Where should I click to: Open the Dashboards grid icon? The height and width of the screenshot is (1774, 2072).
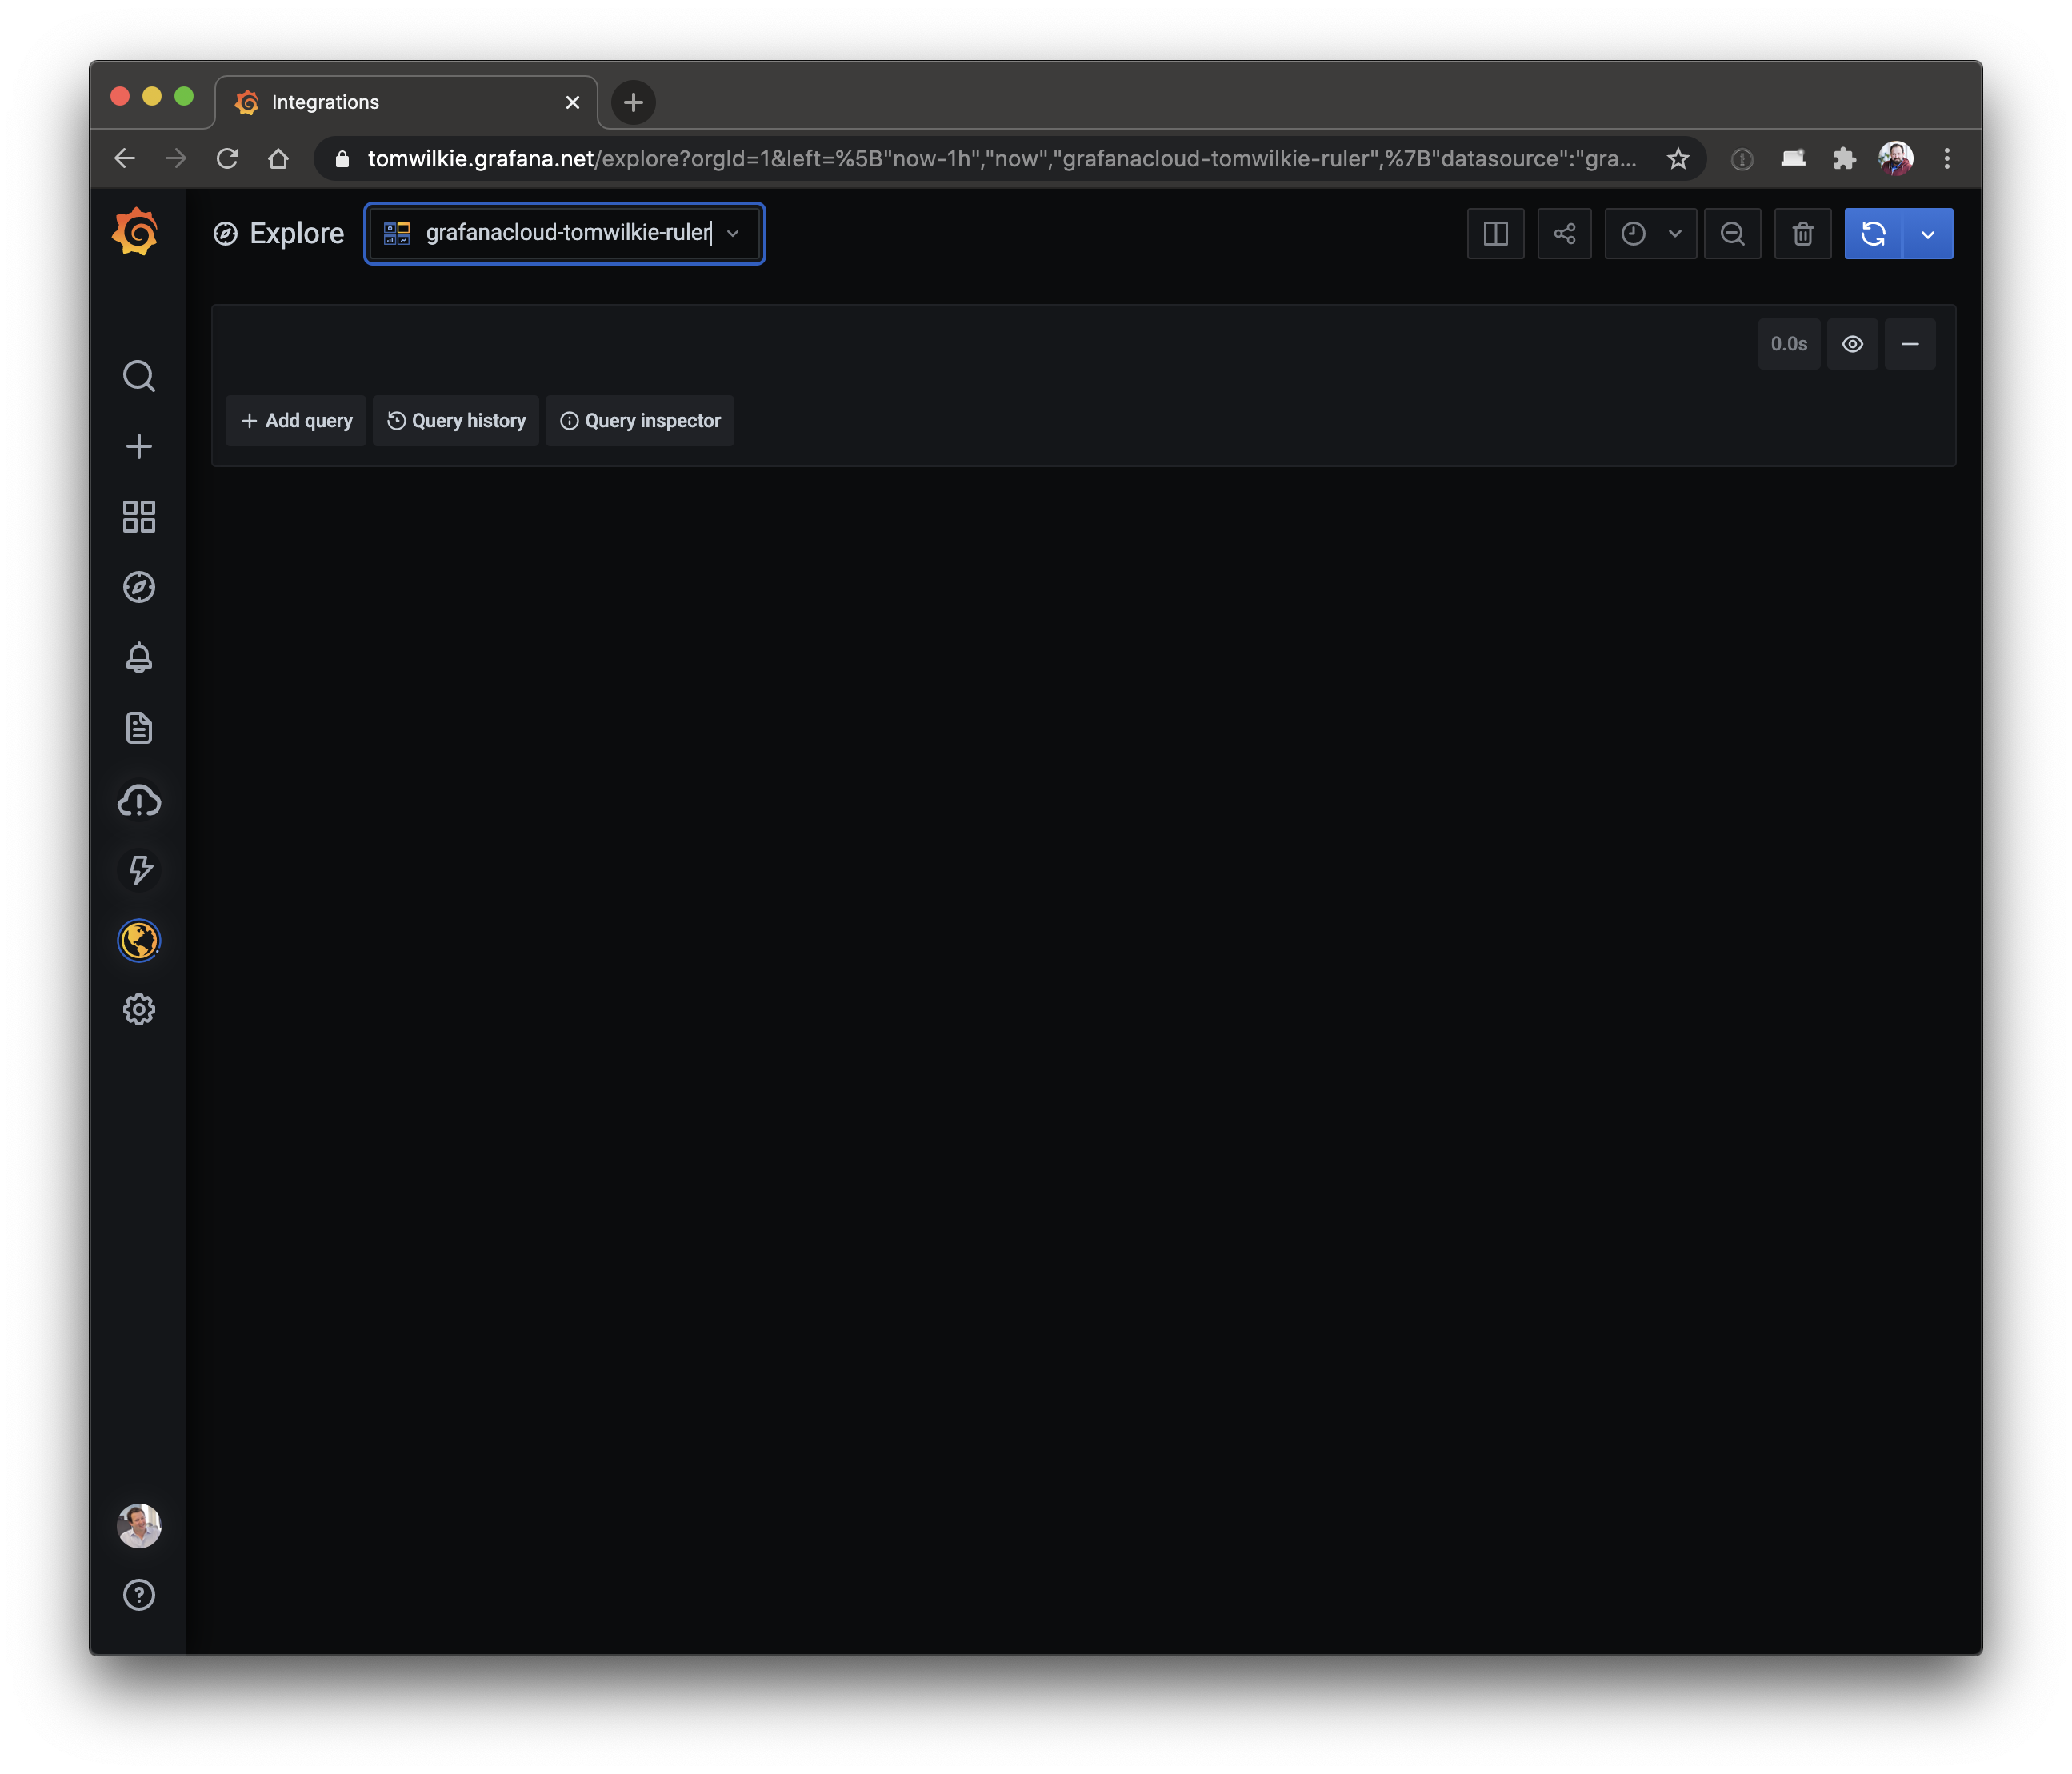click(x=138, y=517)
